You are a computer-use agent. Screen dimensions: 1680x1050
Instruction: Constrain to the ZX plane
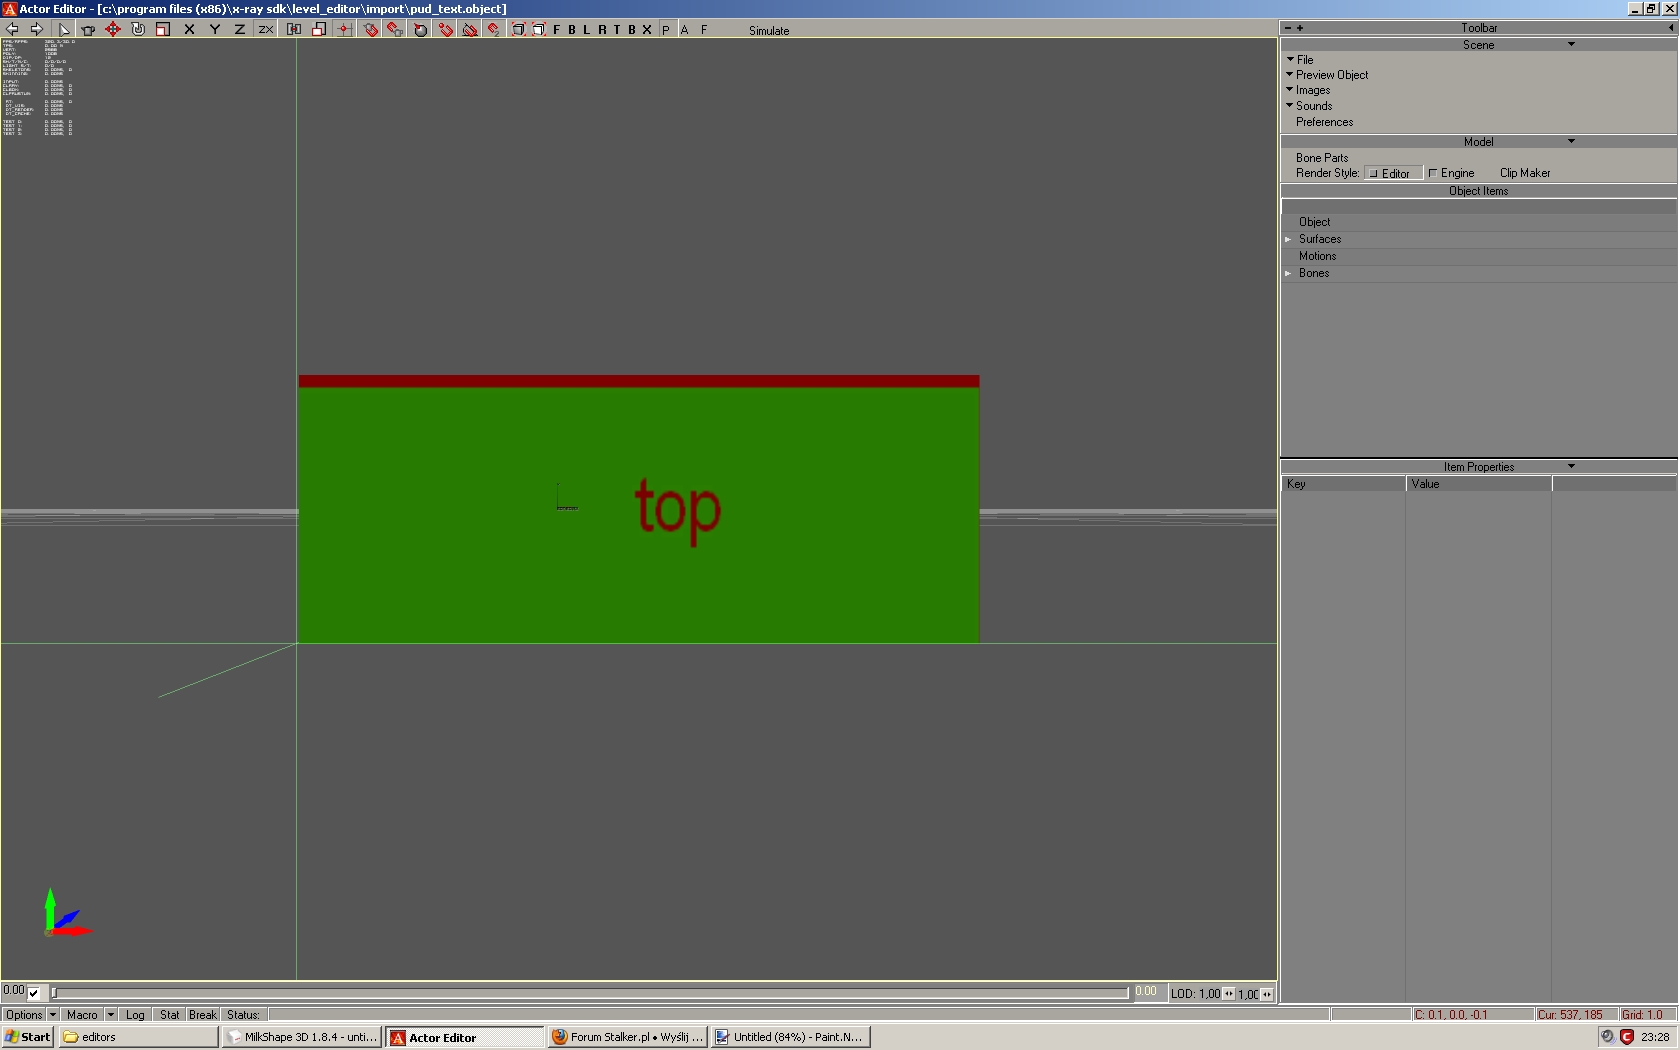click(x=266, y=30)
